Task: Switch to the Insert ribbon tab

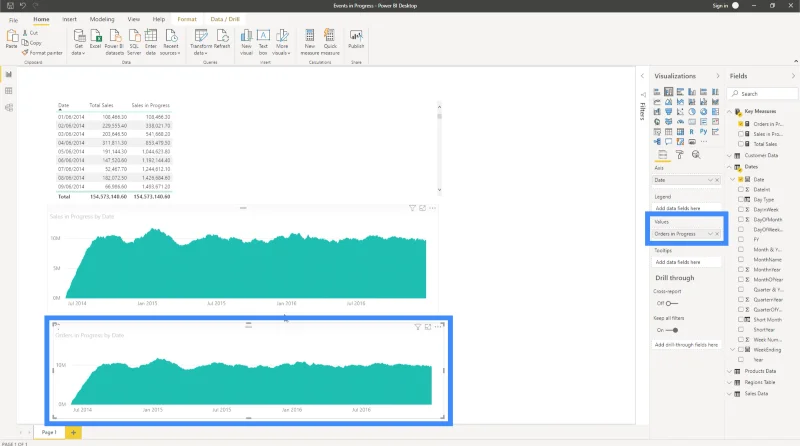Action: 69,19
